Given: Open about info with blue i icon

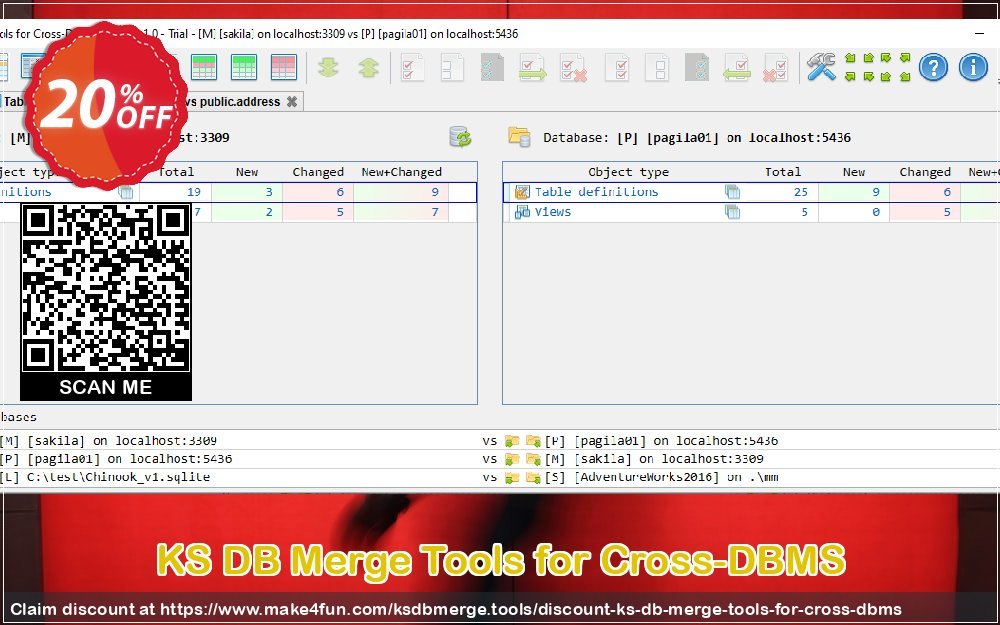Looking at the screenshot, I should click(x=973, y=67).
